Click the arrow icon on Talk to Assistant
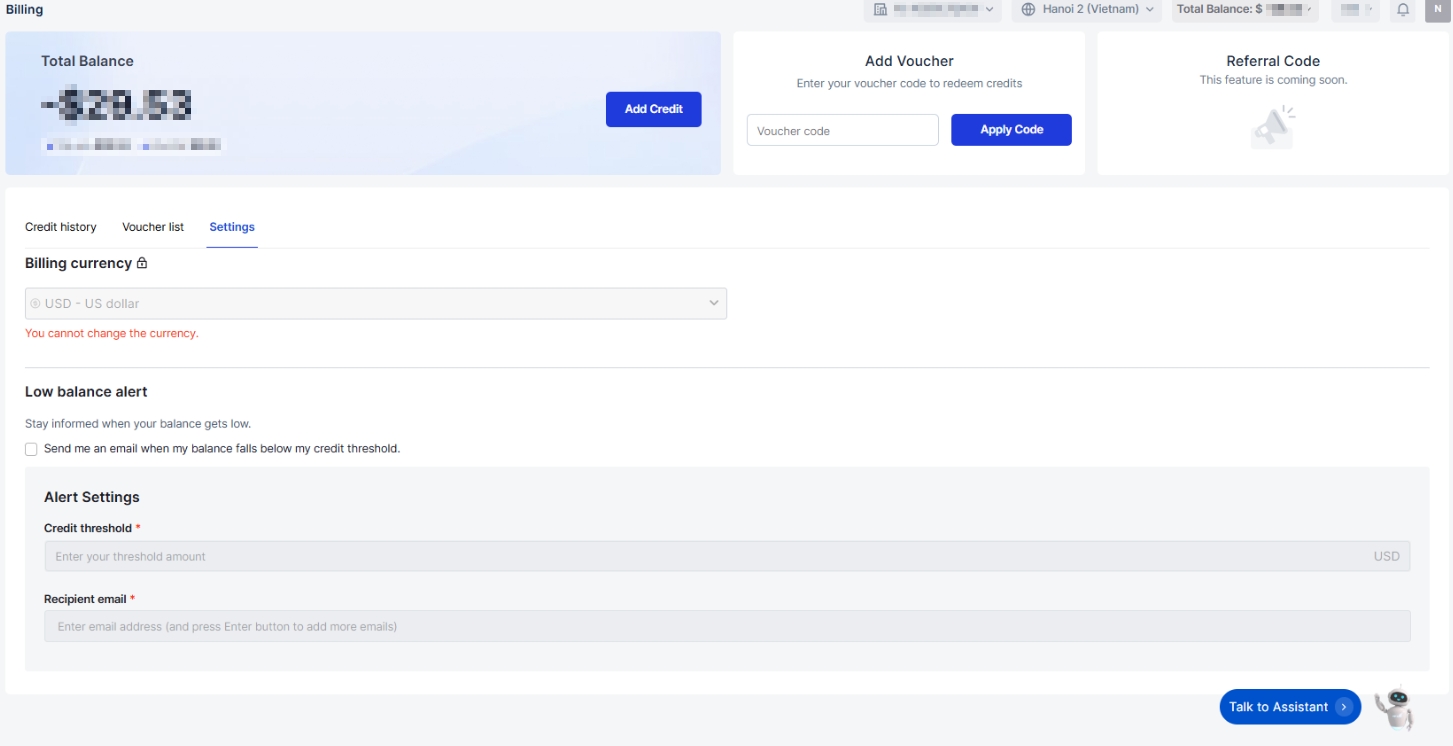Image resolution: width=1453 pixels, height=746 pixels. point(1344,707)
